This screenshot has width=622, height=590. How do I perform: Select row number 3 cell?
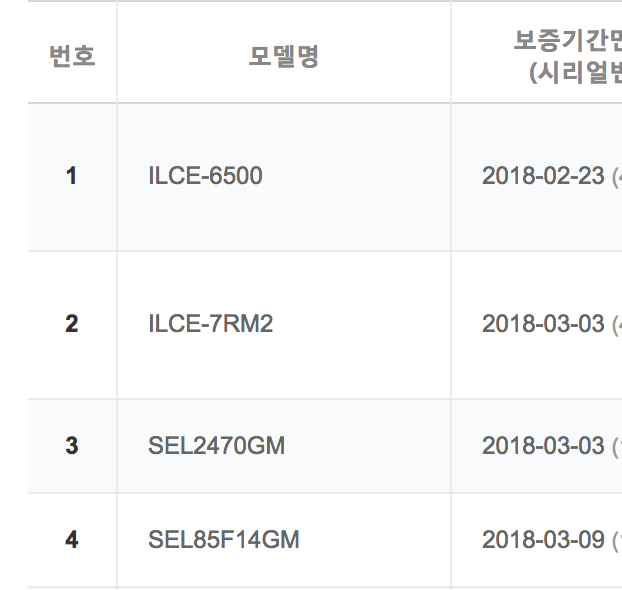[71, 446]
